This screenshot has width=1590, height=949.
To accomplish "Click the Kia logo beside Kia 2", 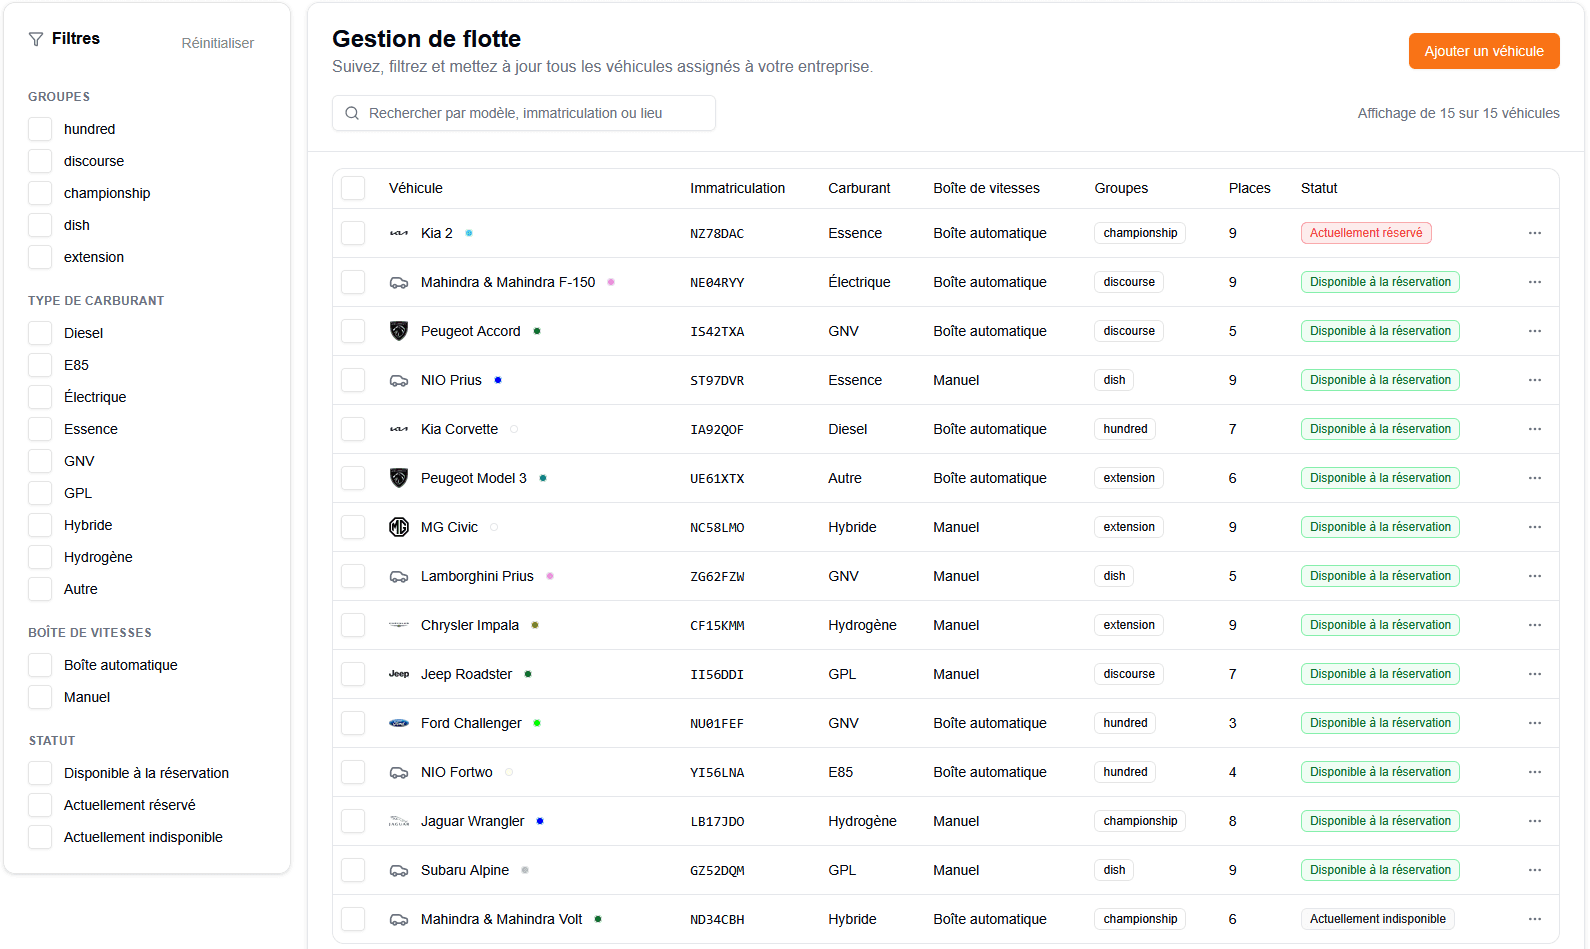I will click(x=399, y=233).
